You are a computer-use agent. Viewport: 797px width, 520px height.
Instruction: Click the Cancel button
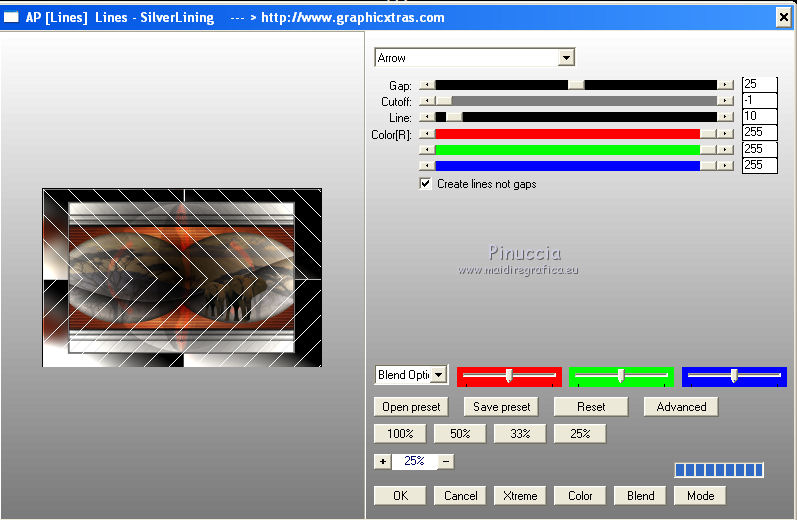(x=460, y=495)
